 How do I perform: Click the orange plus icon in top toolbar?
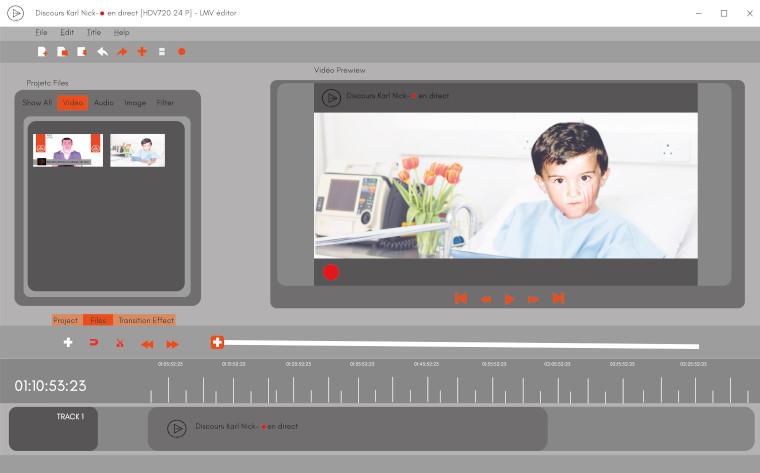coord(142,51)
